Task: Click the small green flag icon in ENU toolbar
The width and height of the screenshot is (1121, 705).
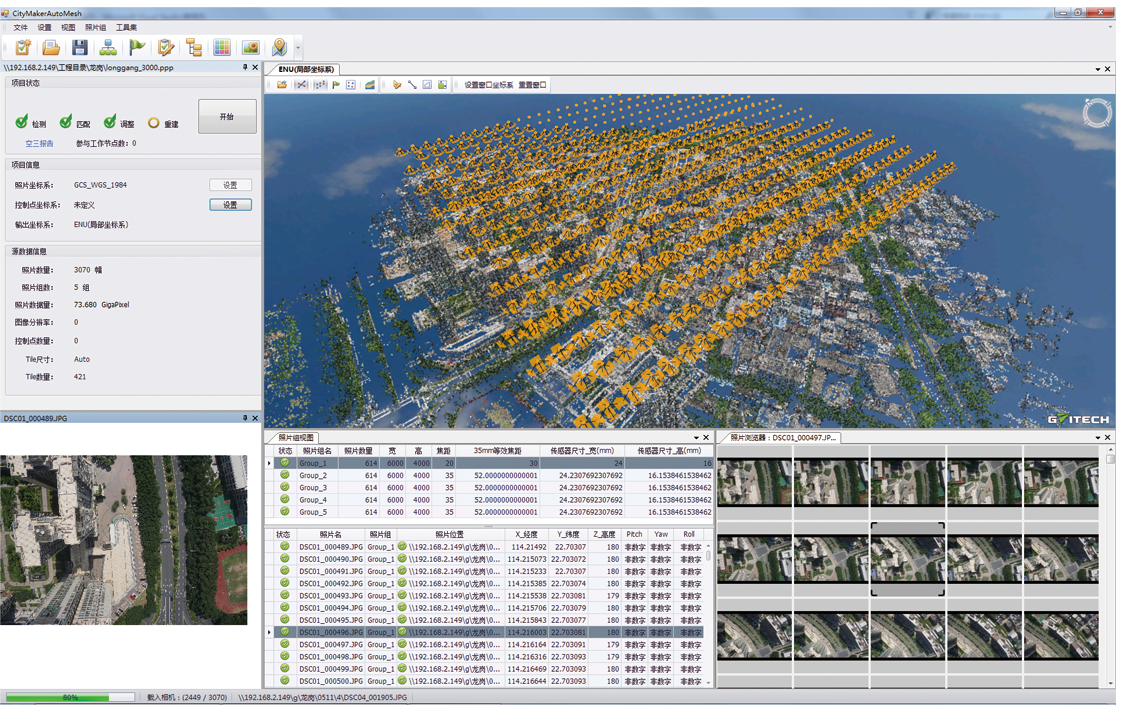Action: (336, 84)
